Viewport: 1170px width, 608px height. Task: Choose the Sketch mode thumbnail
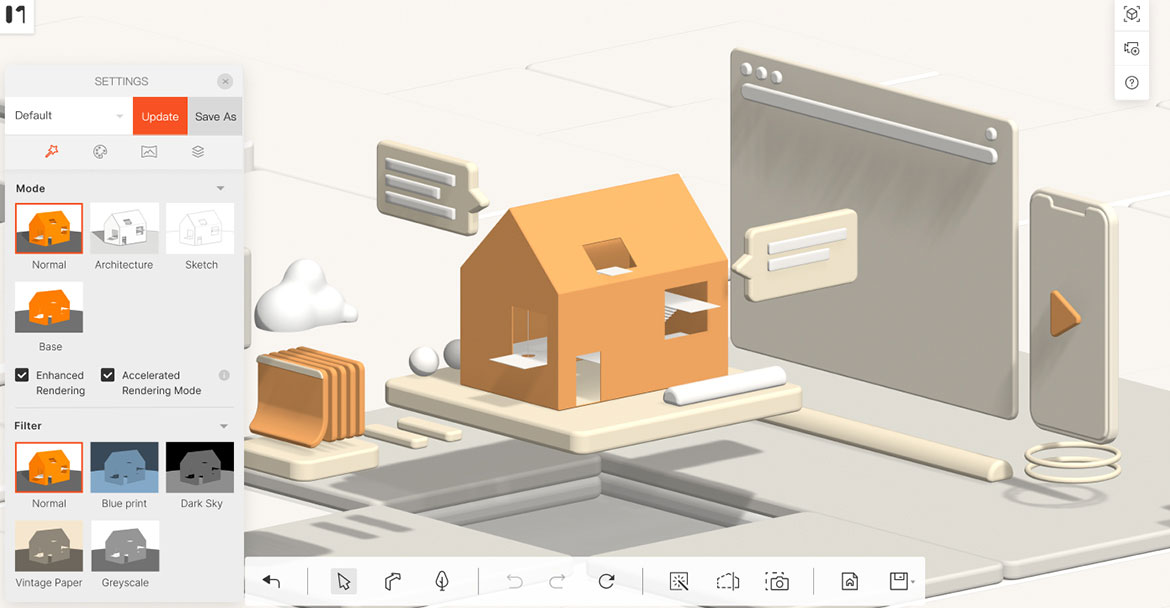point(201,229)
